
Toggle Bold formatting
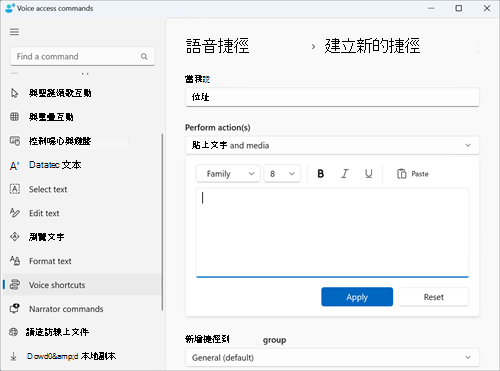click(x=320, y=174)
